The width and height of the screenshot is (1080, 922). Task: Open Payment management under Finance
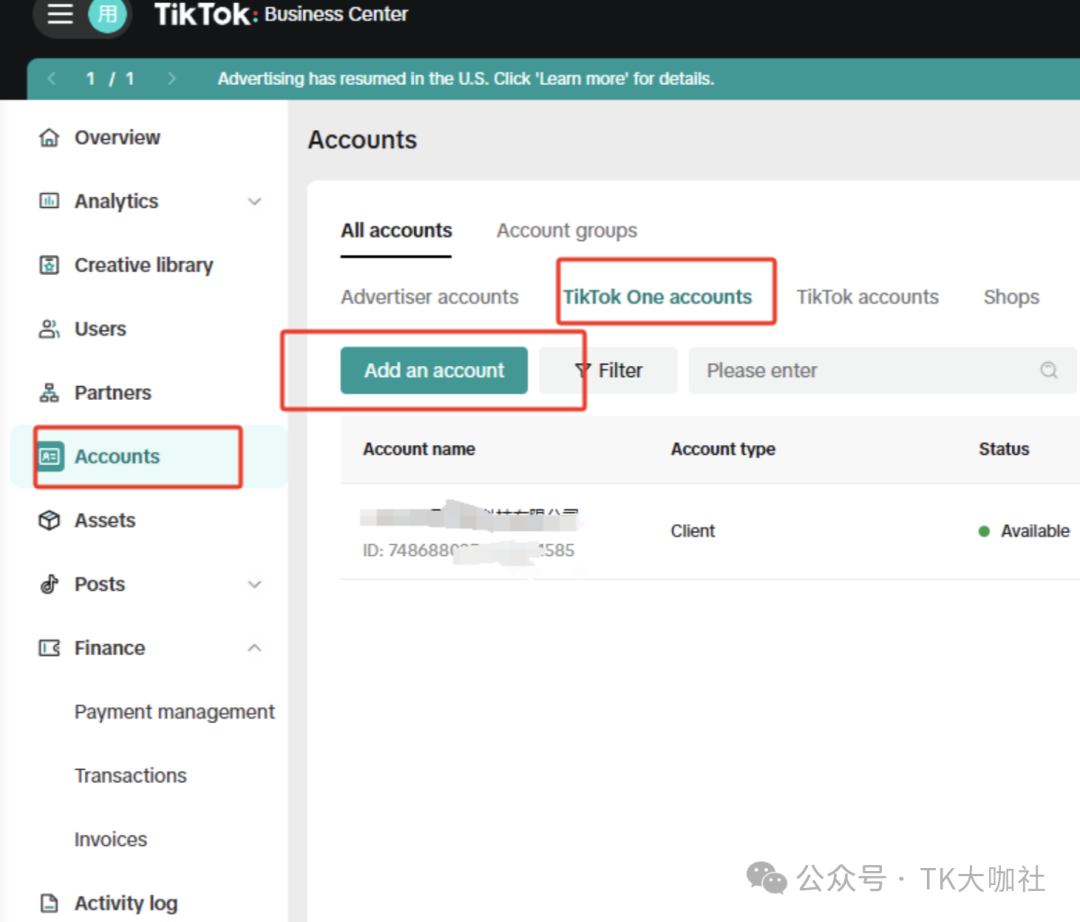pos(174,712)
